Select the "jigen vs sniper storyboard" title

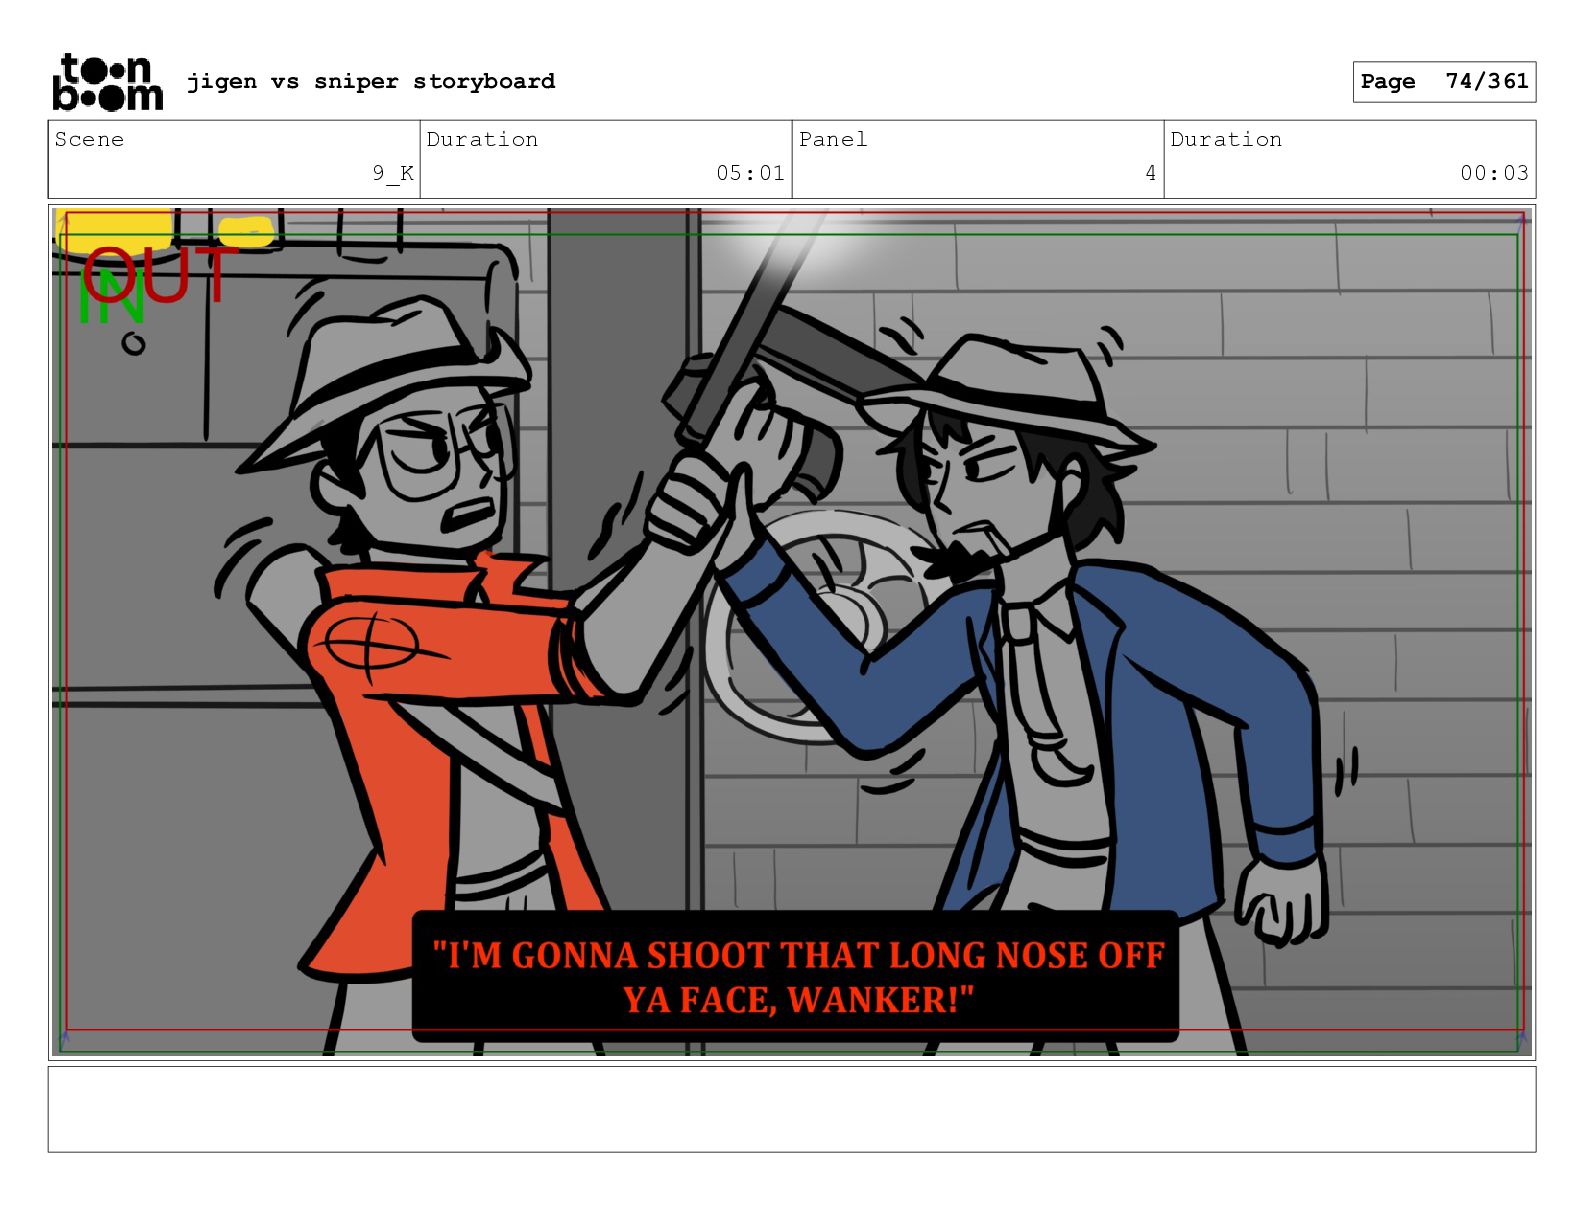(x=371, y=81)
